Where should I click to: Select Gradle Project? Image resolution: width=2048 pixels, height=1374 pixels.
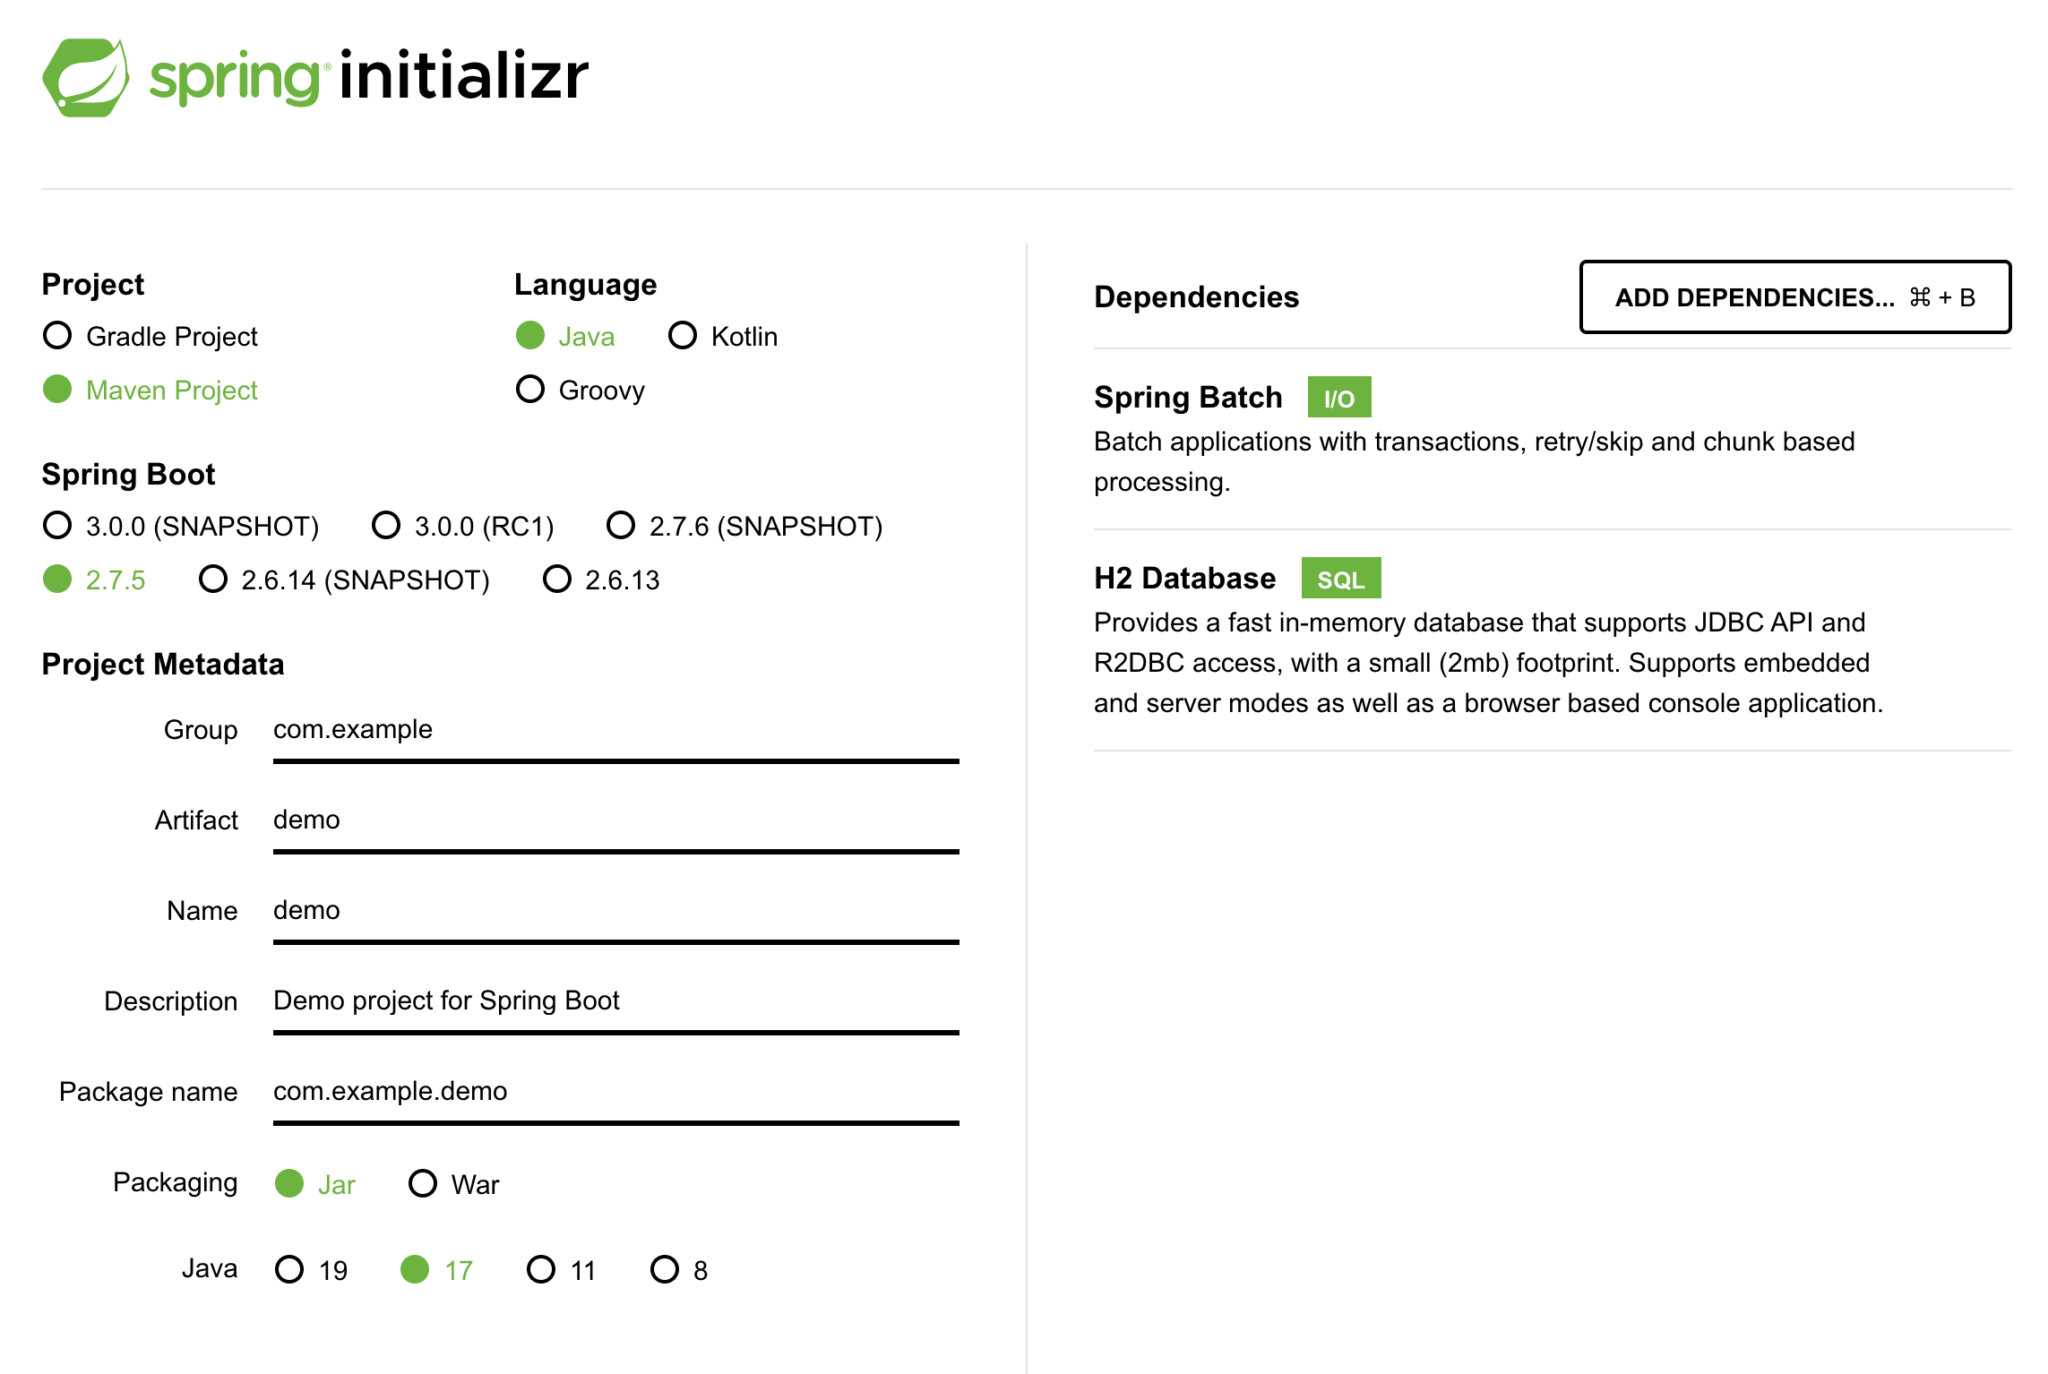57,335
